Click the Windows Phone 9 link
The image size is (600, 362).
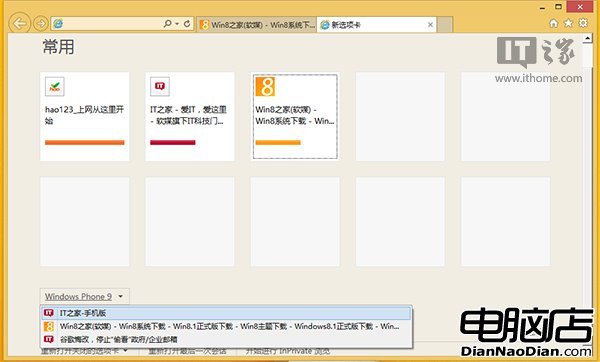[x=78, y=297]
